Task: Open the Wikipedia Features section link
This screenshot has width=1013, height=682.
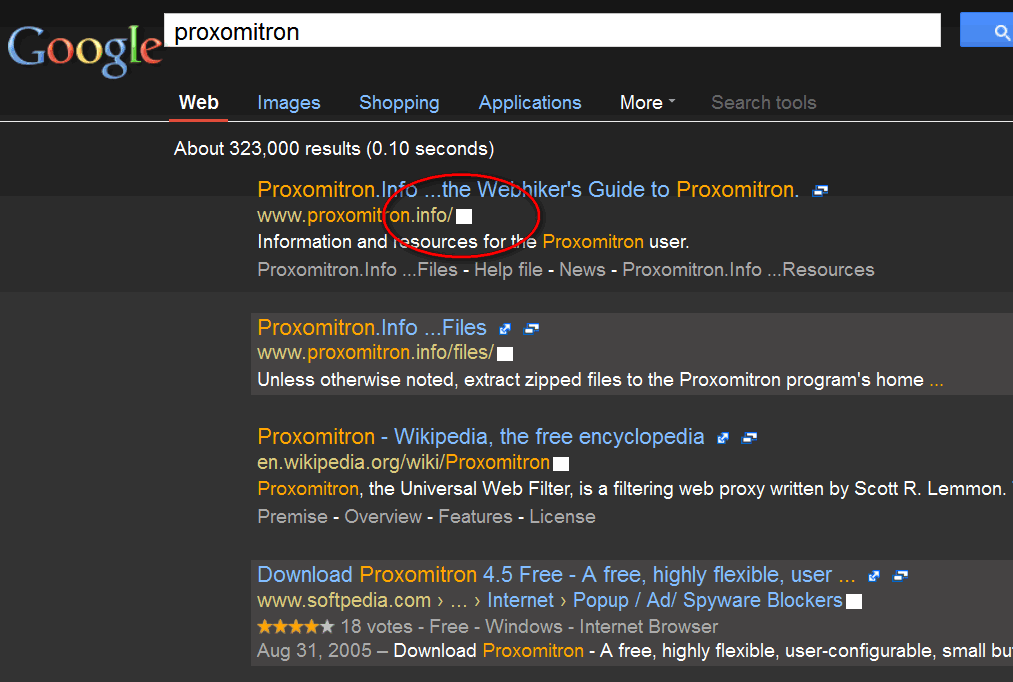Action: tap(475, 517)
